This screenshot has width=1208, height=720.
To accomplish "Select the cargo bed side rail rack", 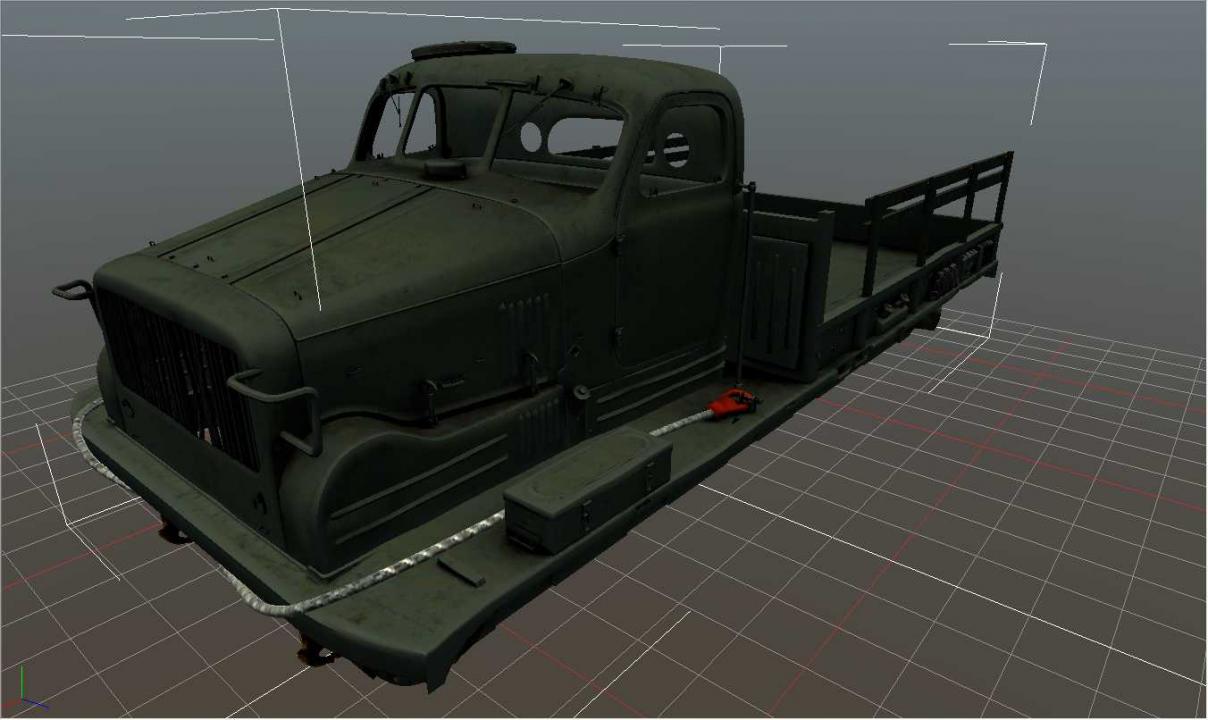I will click(940, 205).
